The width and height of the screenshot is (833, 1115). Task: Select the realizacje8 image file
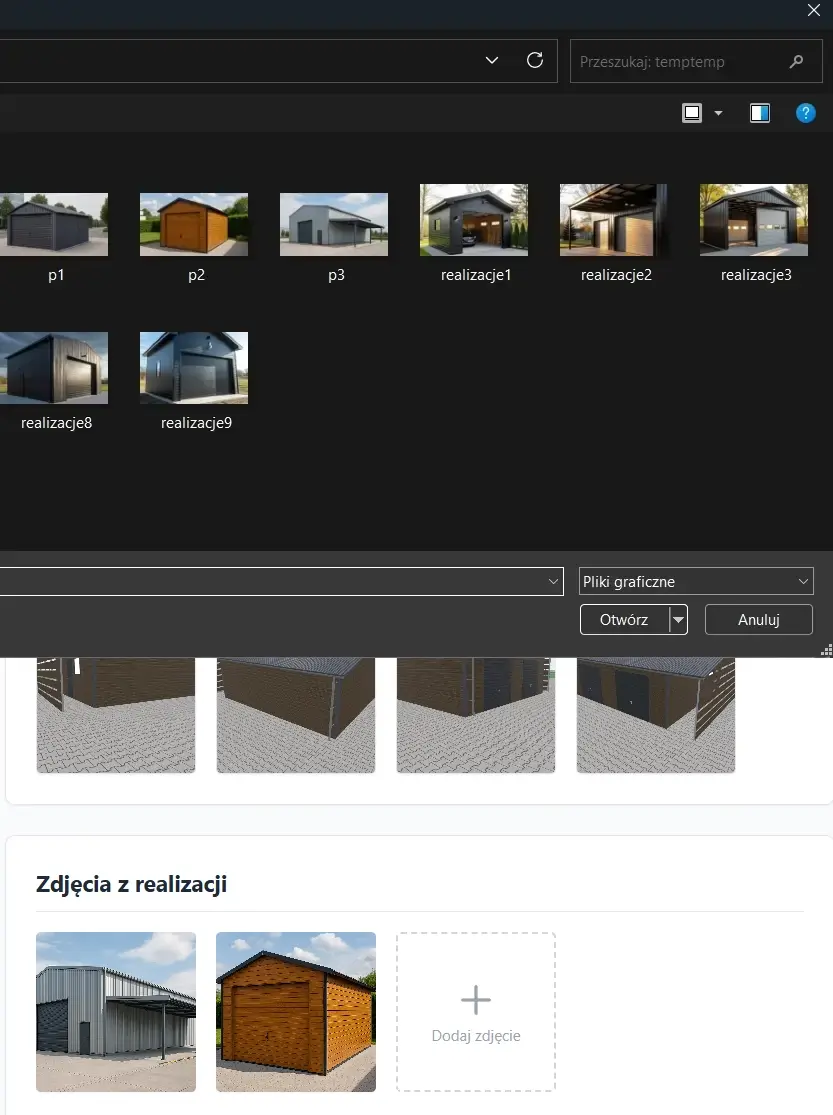[54, 383]
